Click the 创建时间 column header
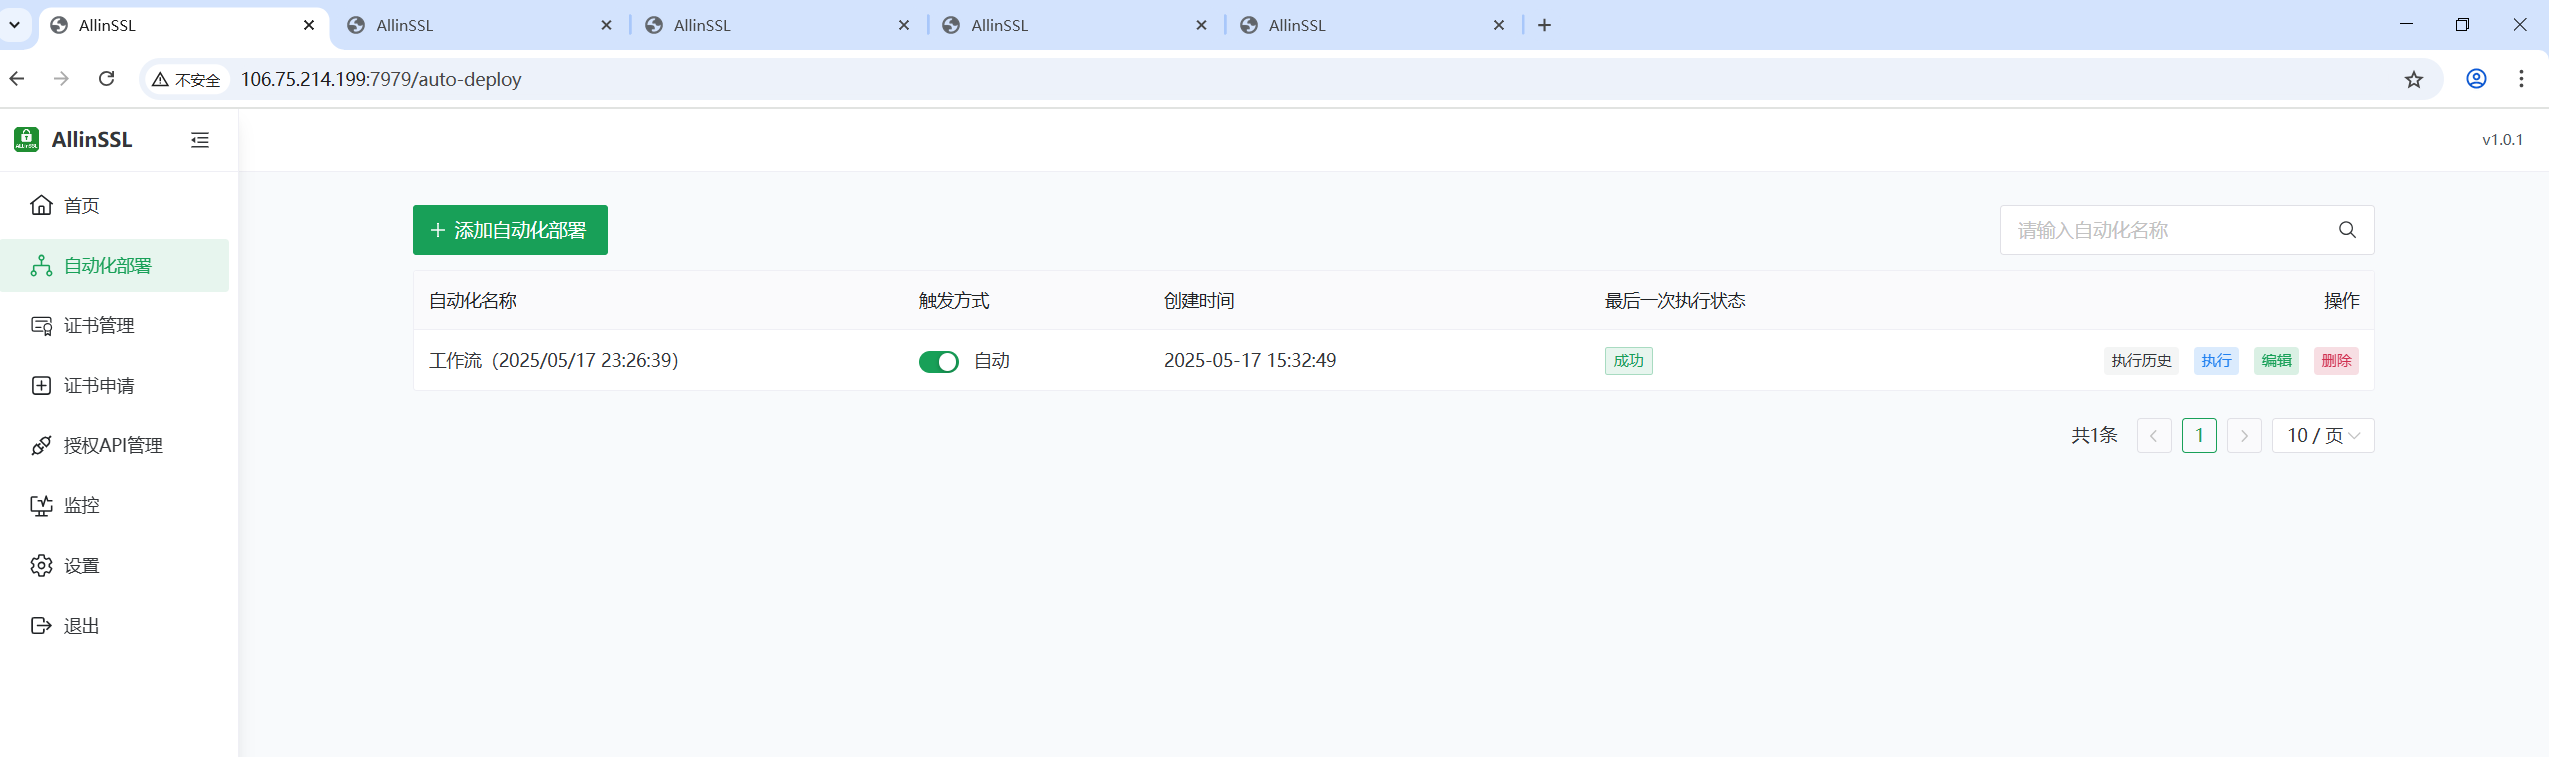Viewport: 2549px width, 757px height. (x=1199, y=301)
